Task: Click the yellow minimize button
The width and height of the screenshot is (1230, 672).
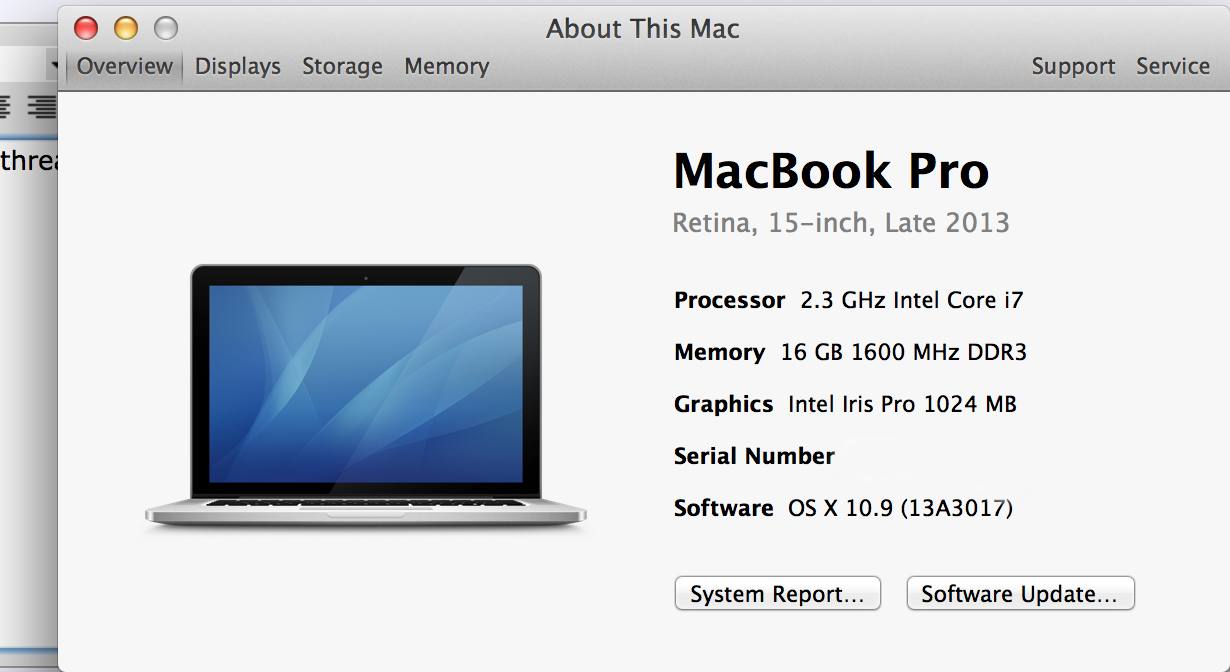Action: coord(126,28)
